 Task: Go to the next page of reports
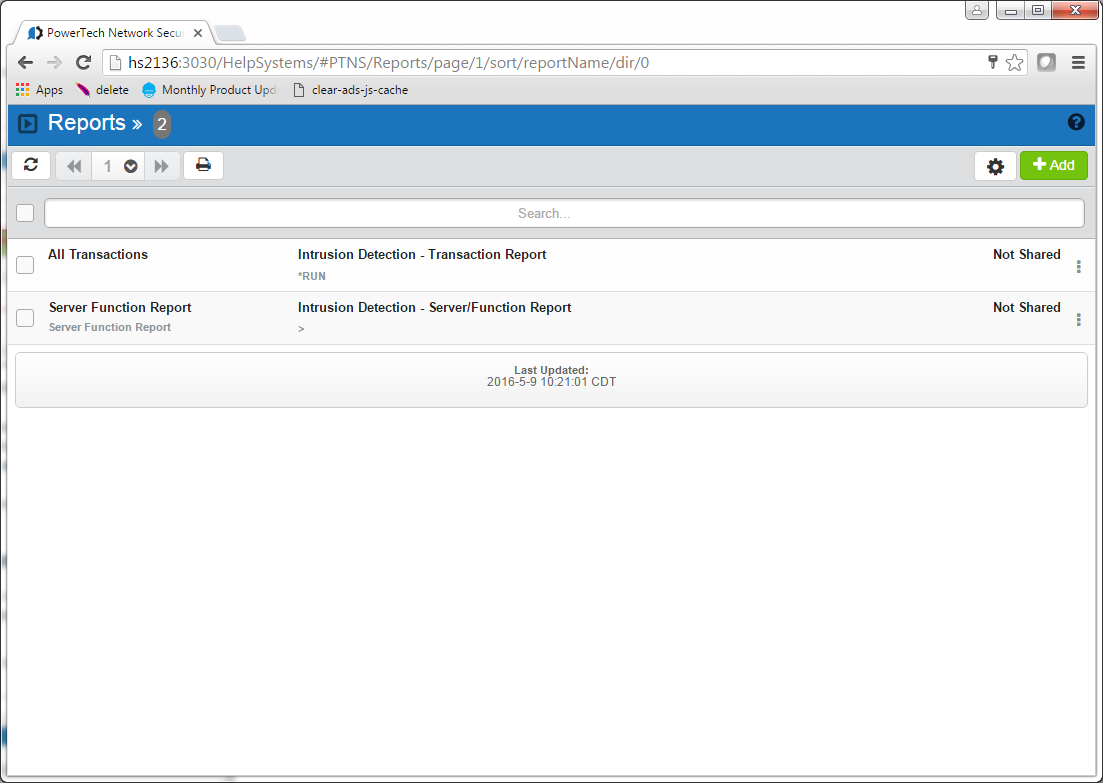tap(162, 167)
